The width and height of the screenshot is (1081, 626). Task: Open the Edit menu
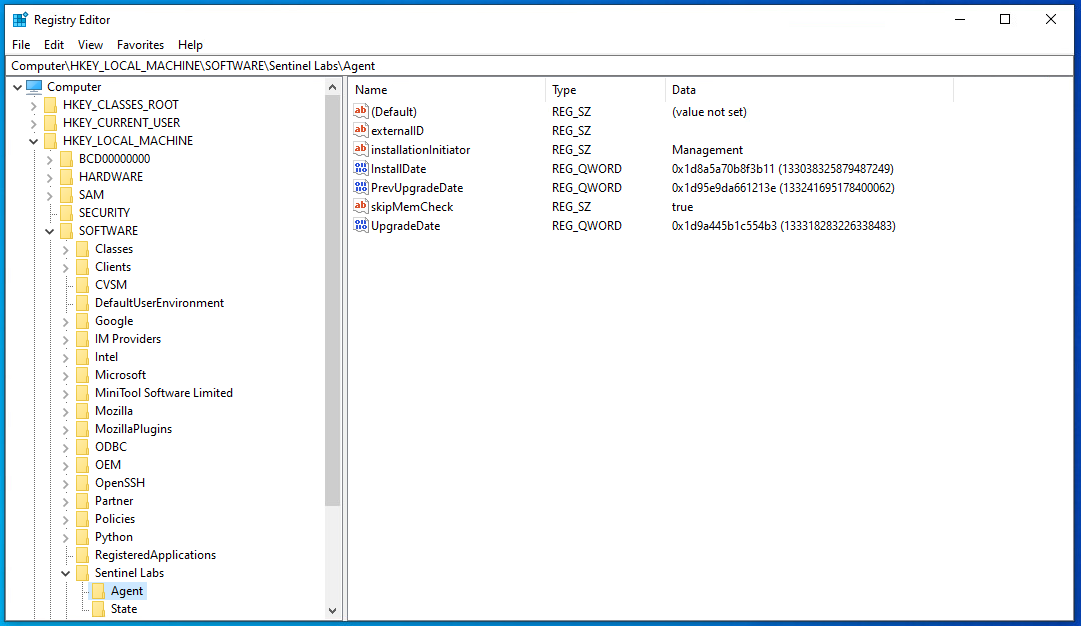[54, 45]
